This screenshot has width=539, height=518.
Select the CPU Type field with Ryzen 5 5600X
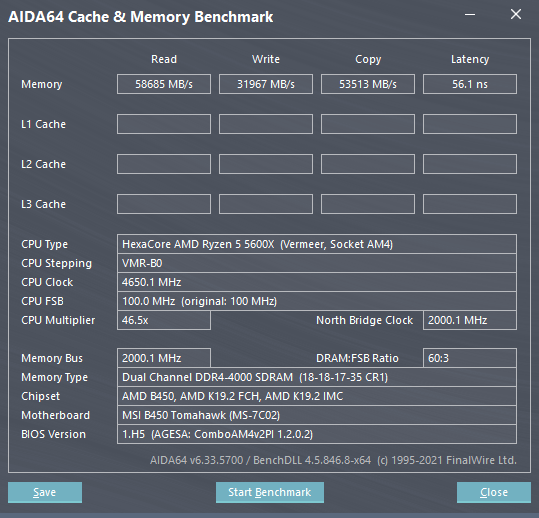(317, 244)
